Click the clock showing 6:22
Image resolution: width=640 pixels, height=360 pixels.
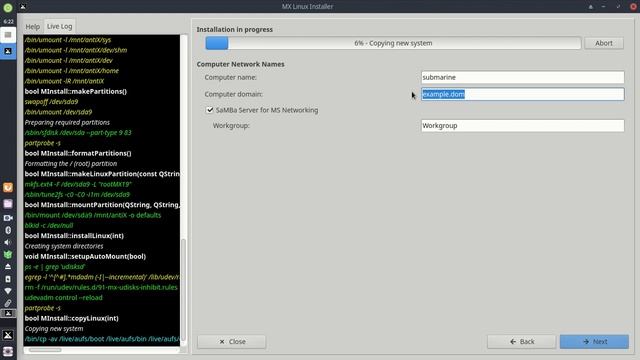[8, 21]
